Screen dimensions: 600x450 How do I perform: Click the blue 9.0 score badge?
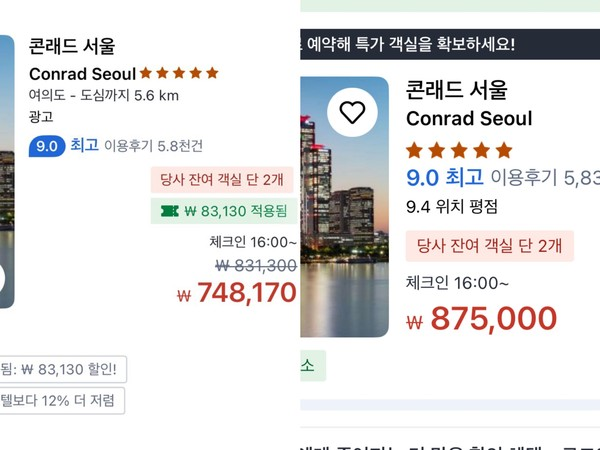pyautogui.click(x=46, y=146)
